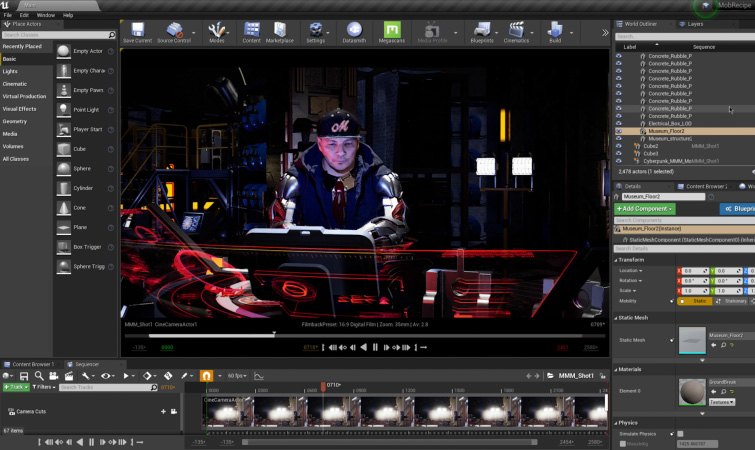The width and height of the screenshot is (755, 450).
Task: Enable the Simulate Physics checkbox
Action: click(681, 433)
